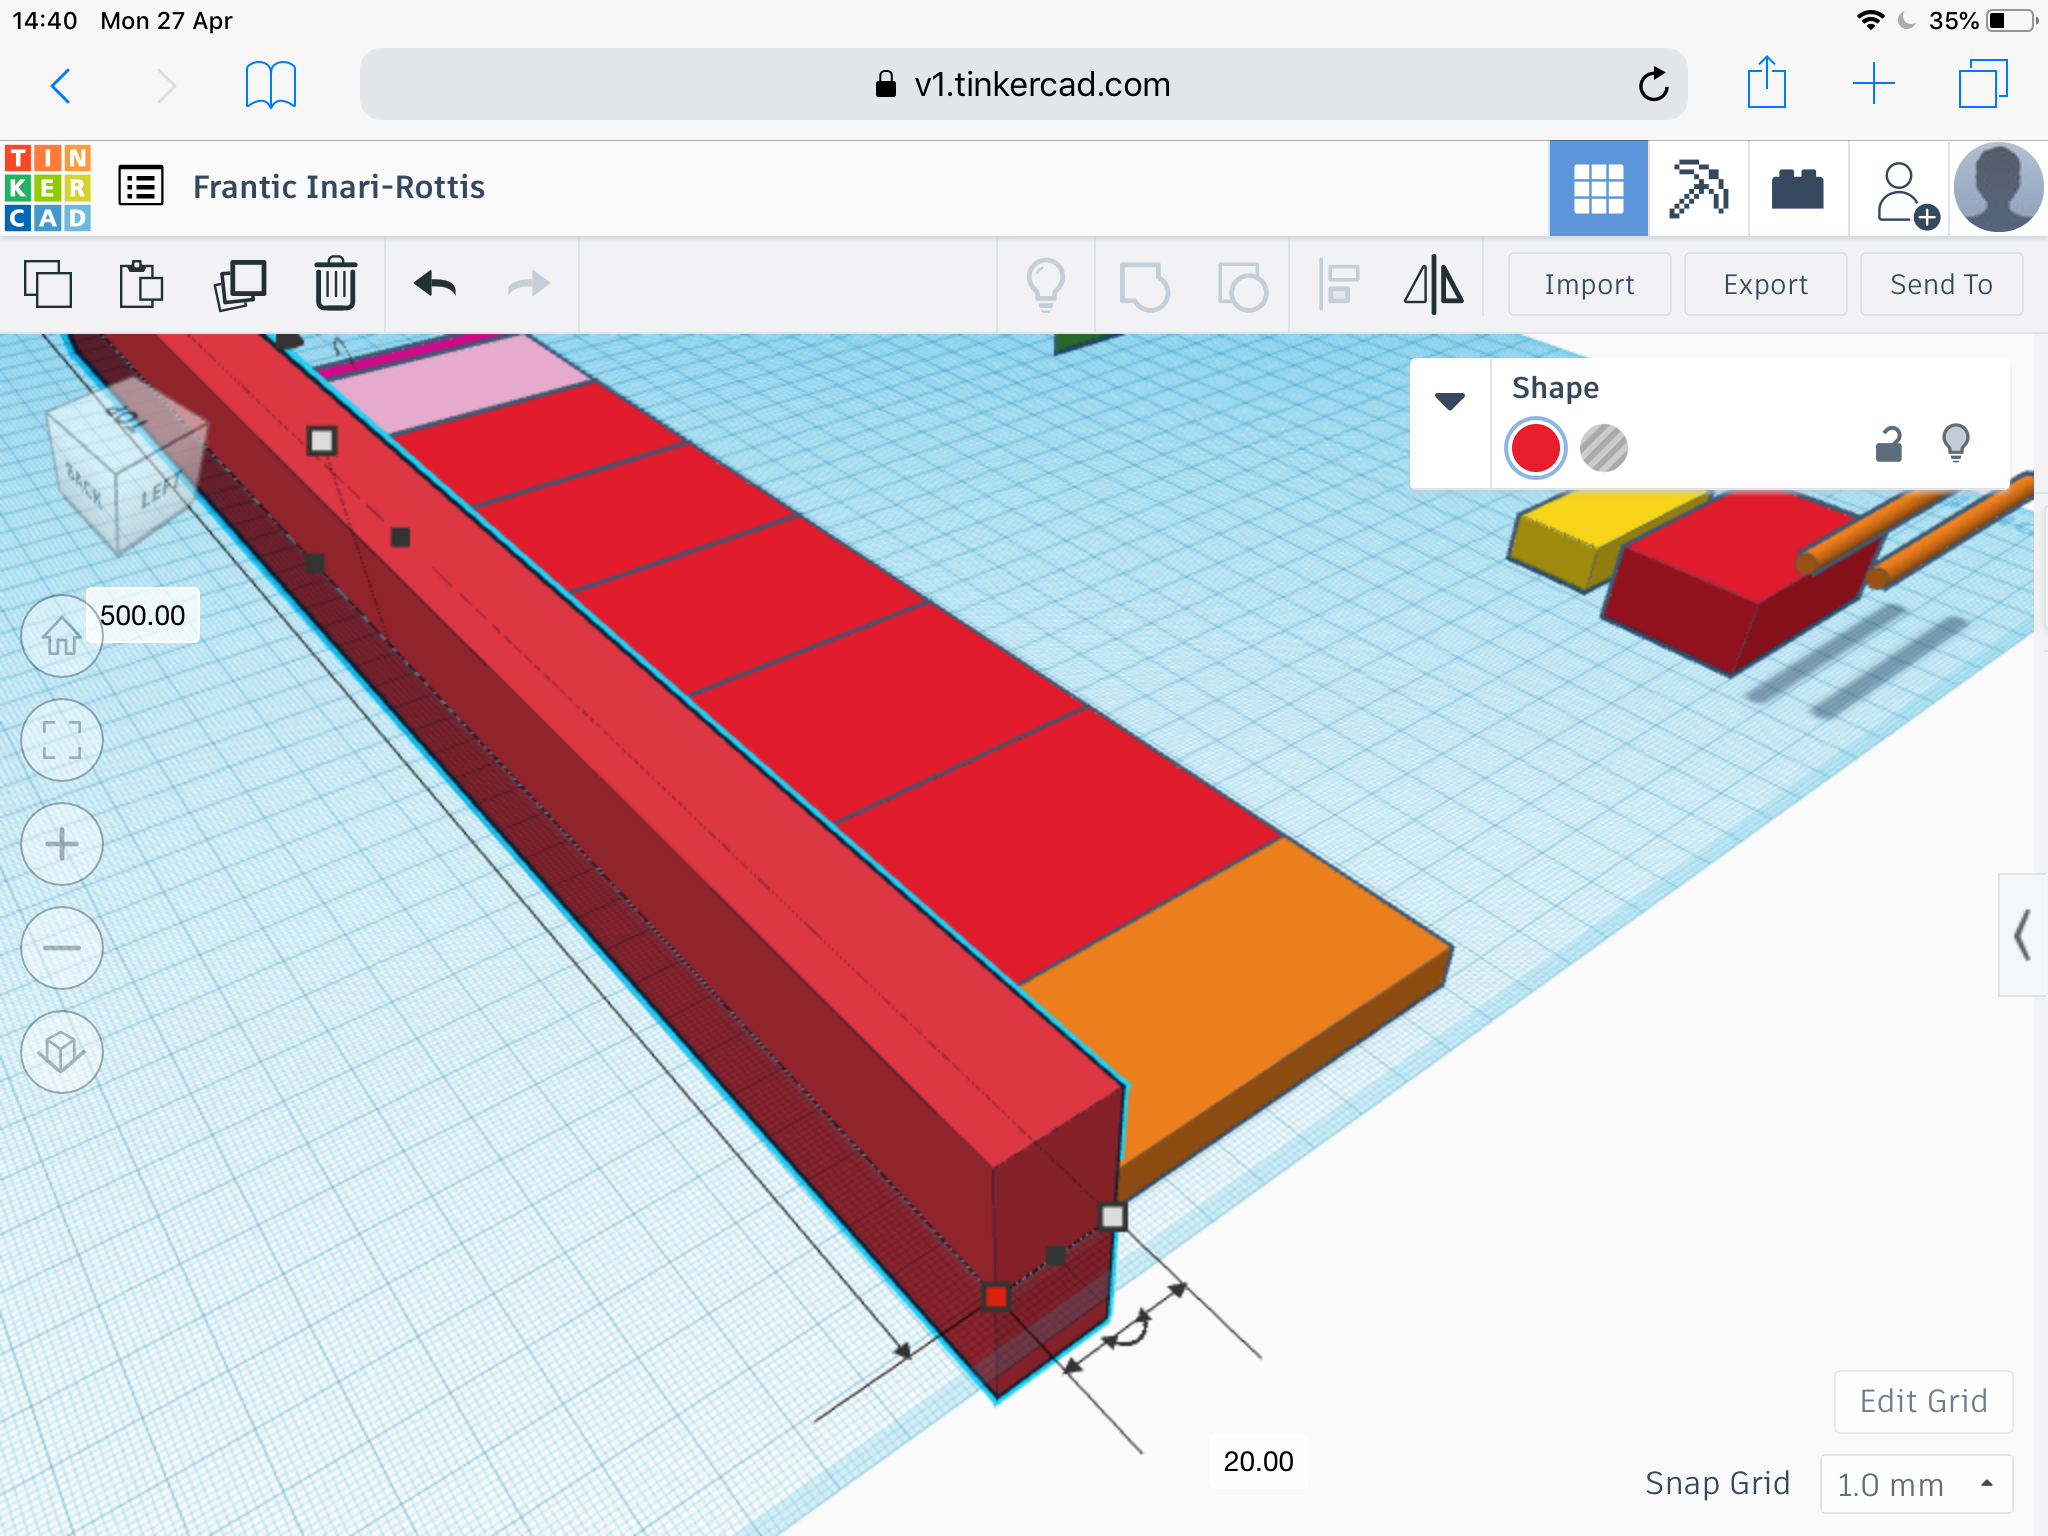Click the Tinkercad logo
Screen dimensions: 2048x1536
[x=48, y=187]
